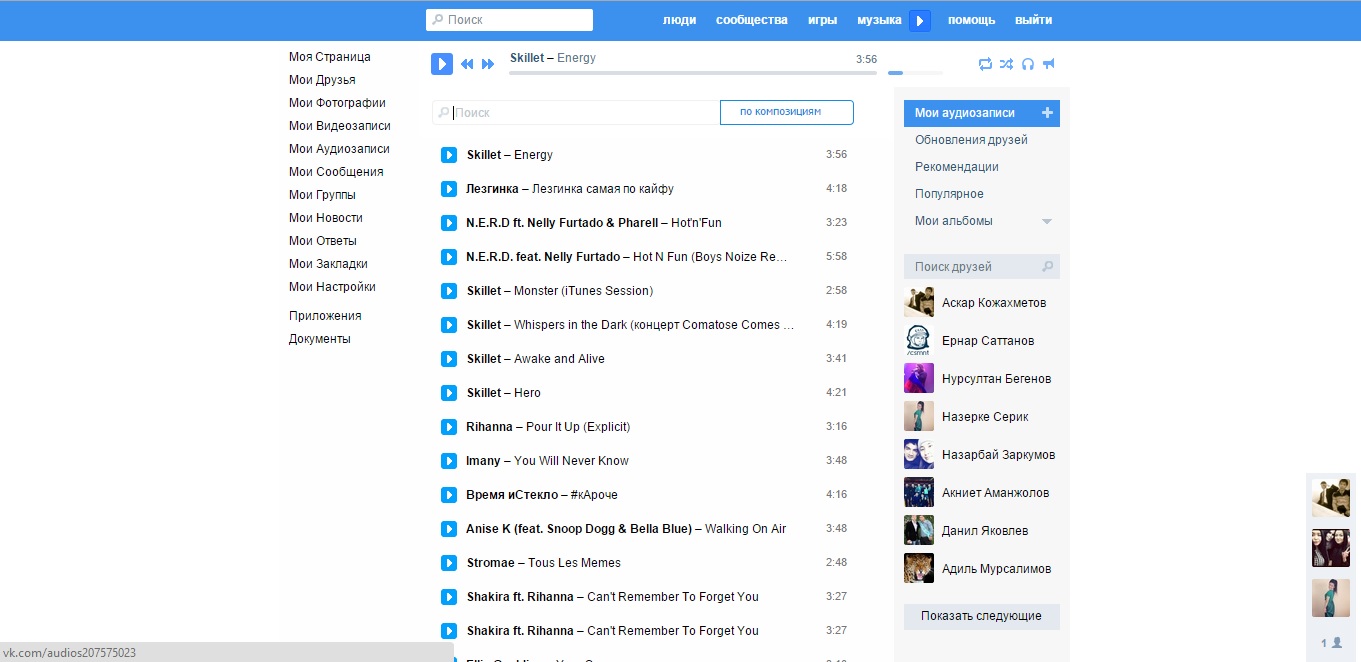Open Приложения in sidebar

point(325,316)
